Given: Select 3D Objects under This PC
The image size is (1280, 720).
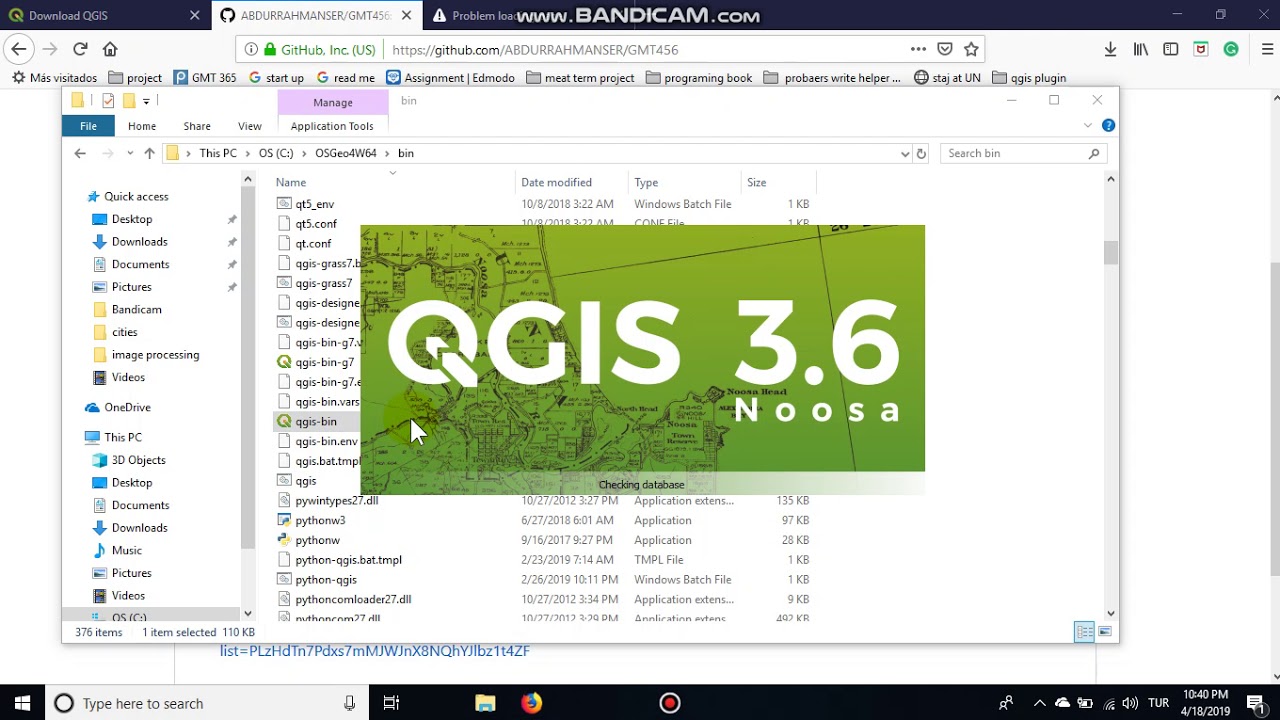Looking at the screenshot, I should coord(138,460).
